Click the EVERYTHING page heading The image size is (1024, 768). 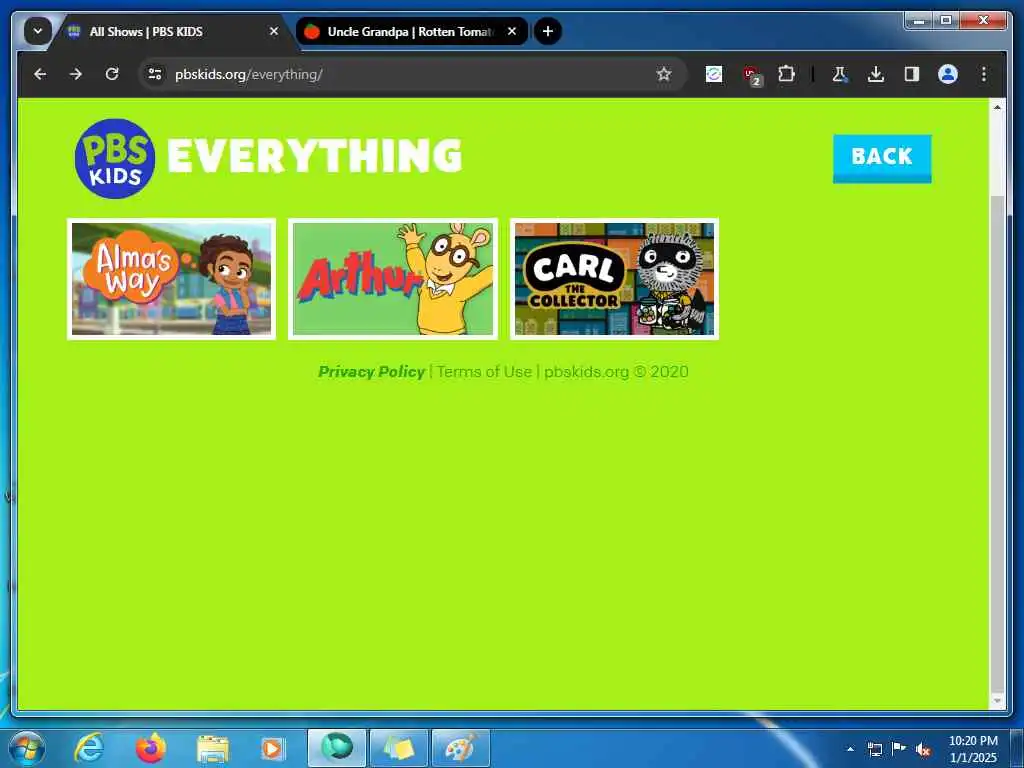click(x=315, y=156)
